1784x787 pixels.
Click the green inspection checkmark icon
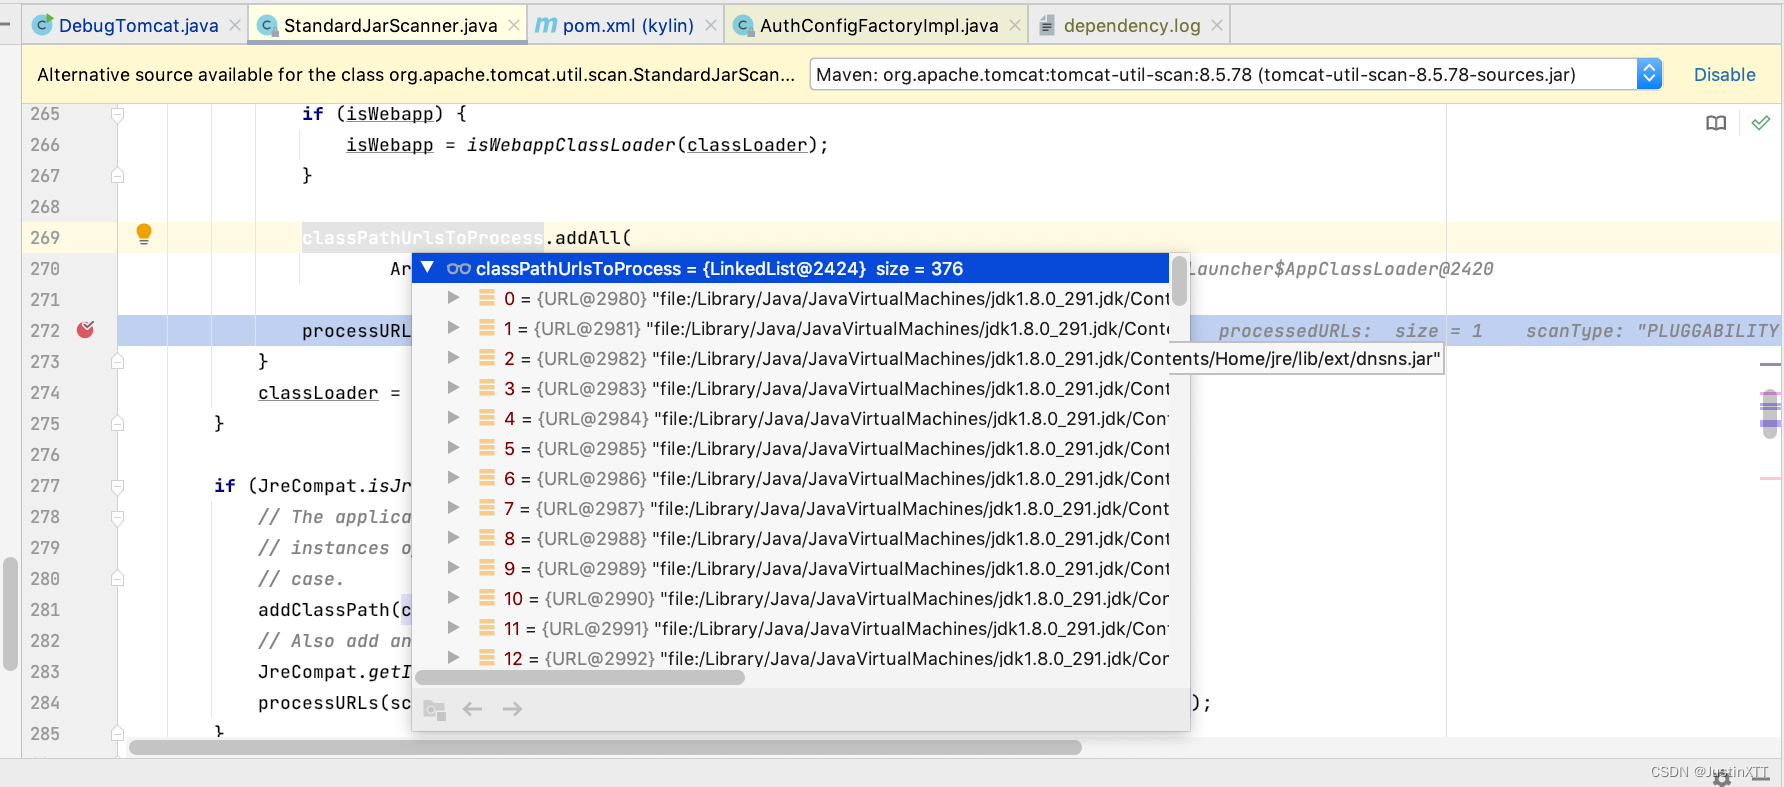click(x=1761, y=122)
